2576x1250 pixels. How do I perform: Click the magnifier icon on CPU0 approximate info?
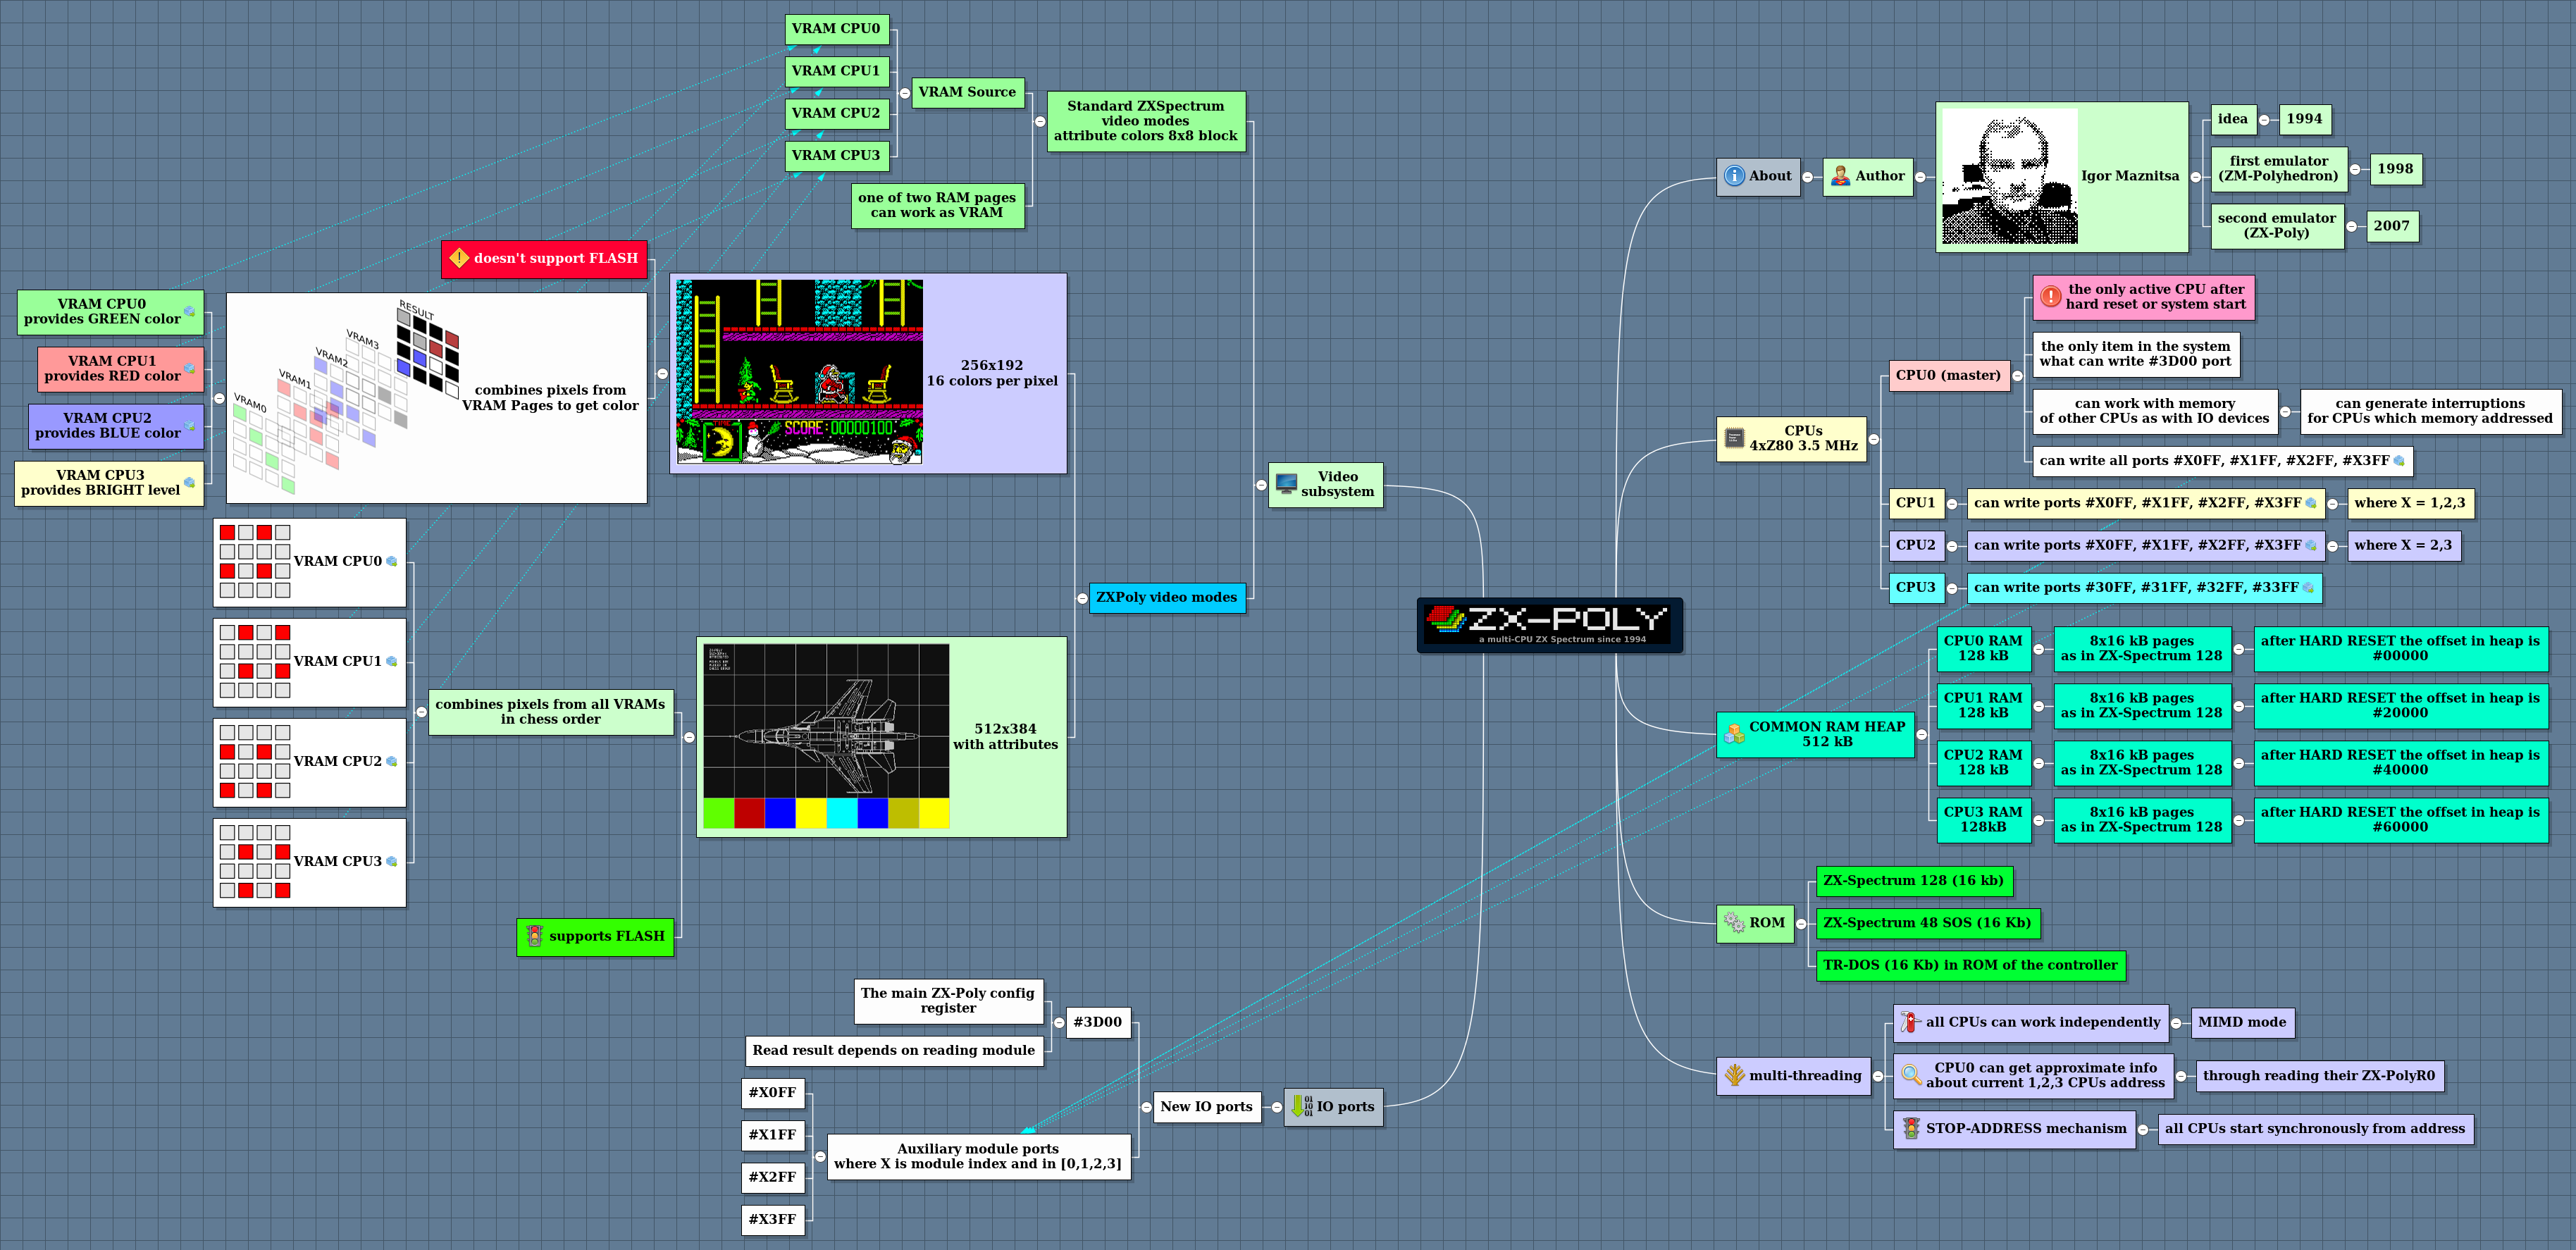click(x=1911, y=1075)
